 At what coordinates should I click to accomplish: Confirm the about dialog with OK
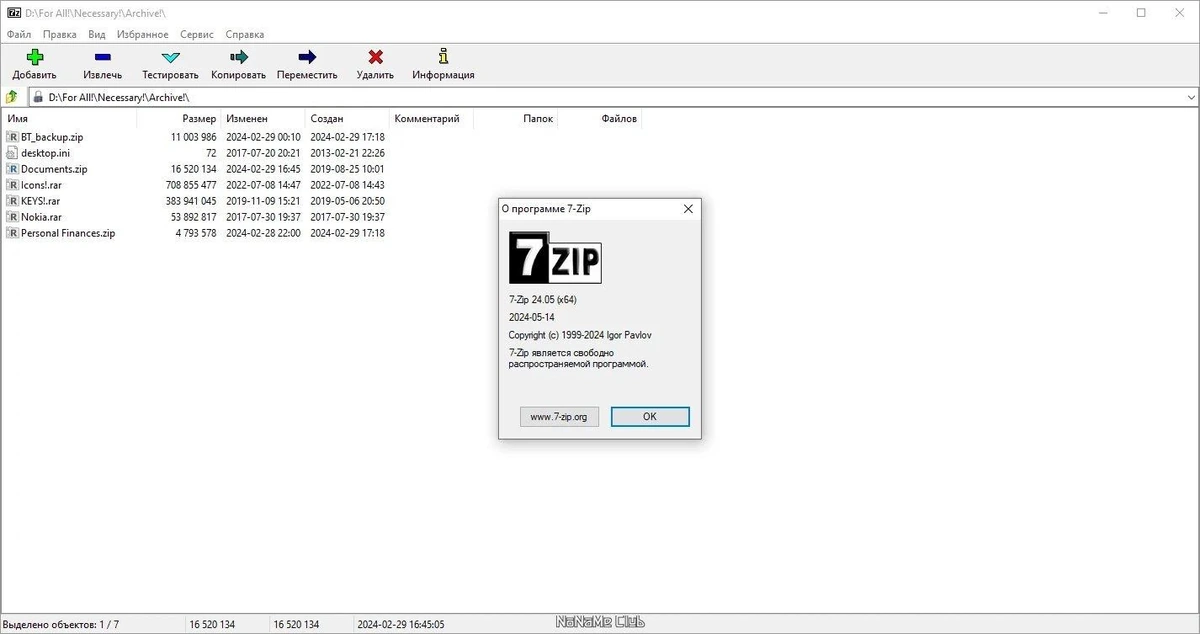[x=650, y=416]
